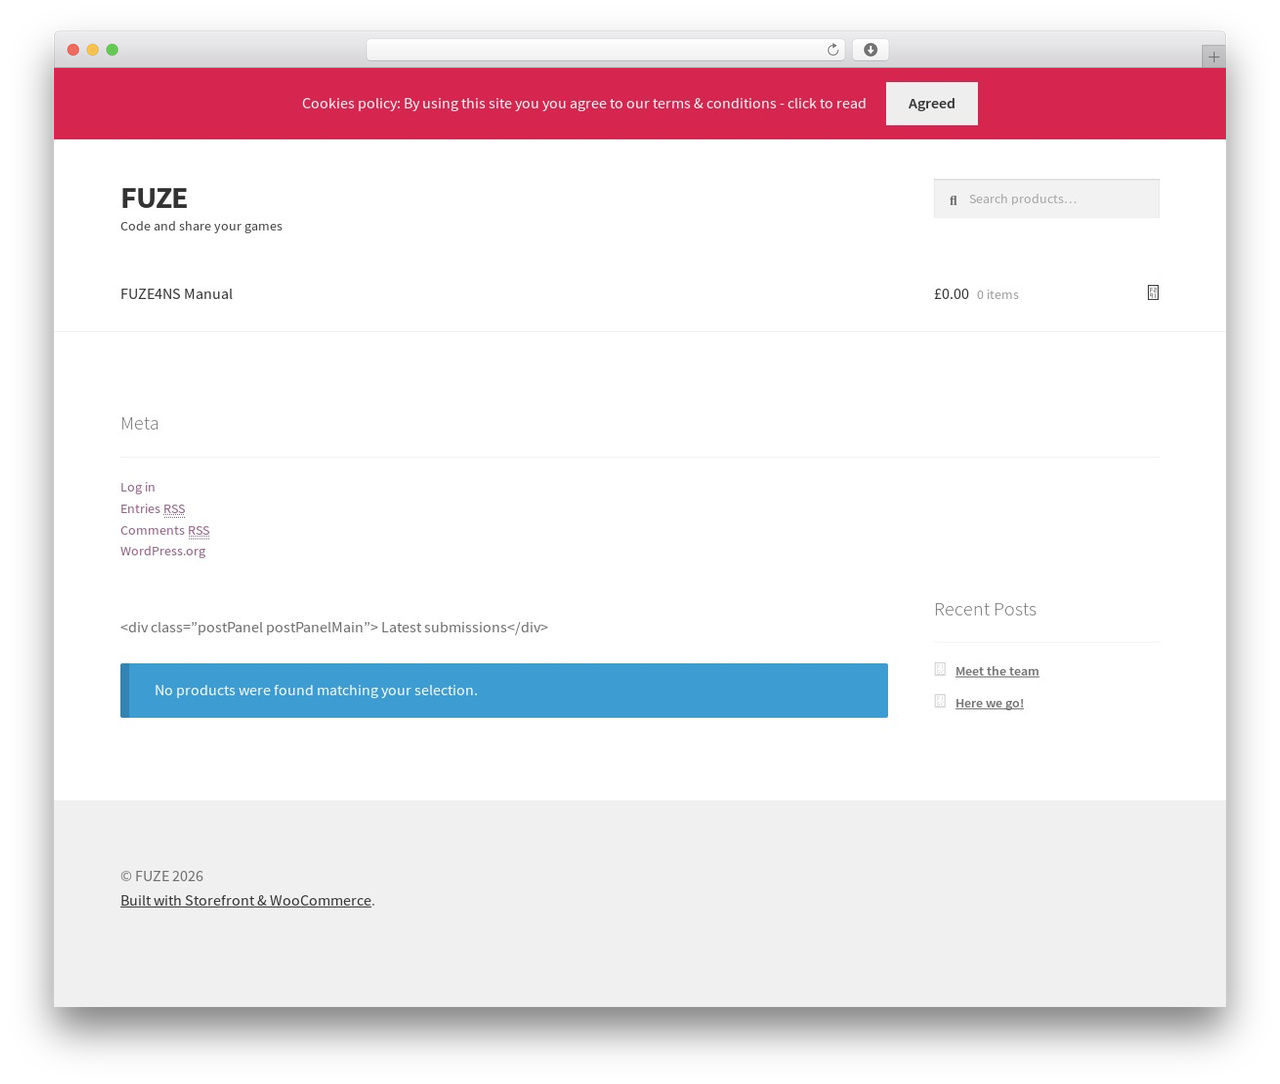Open a new browser tab with plus
The width and height of the screenshot is (1280, 1084).
[1213, 57]
